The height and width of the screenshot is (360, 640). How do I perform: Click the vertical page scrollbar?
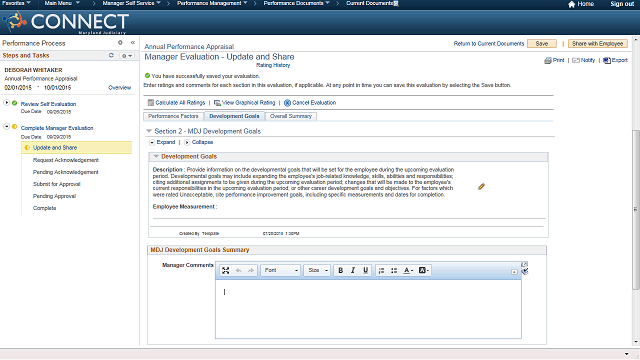pos(636,210)
